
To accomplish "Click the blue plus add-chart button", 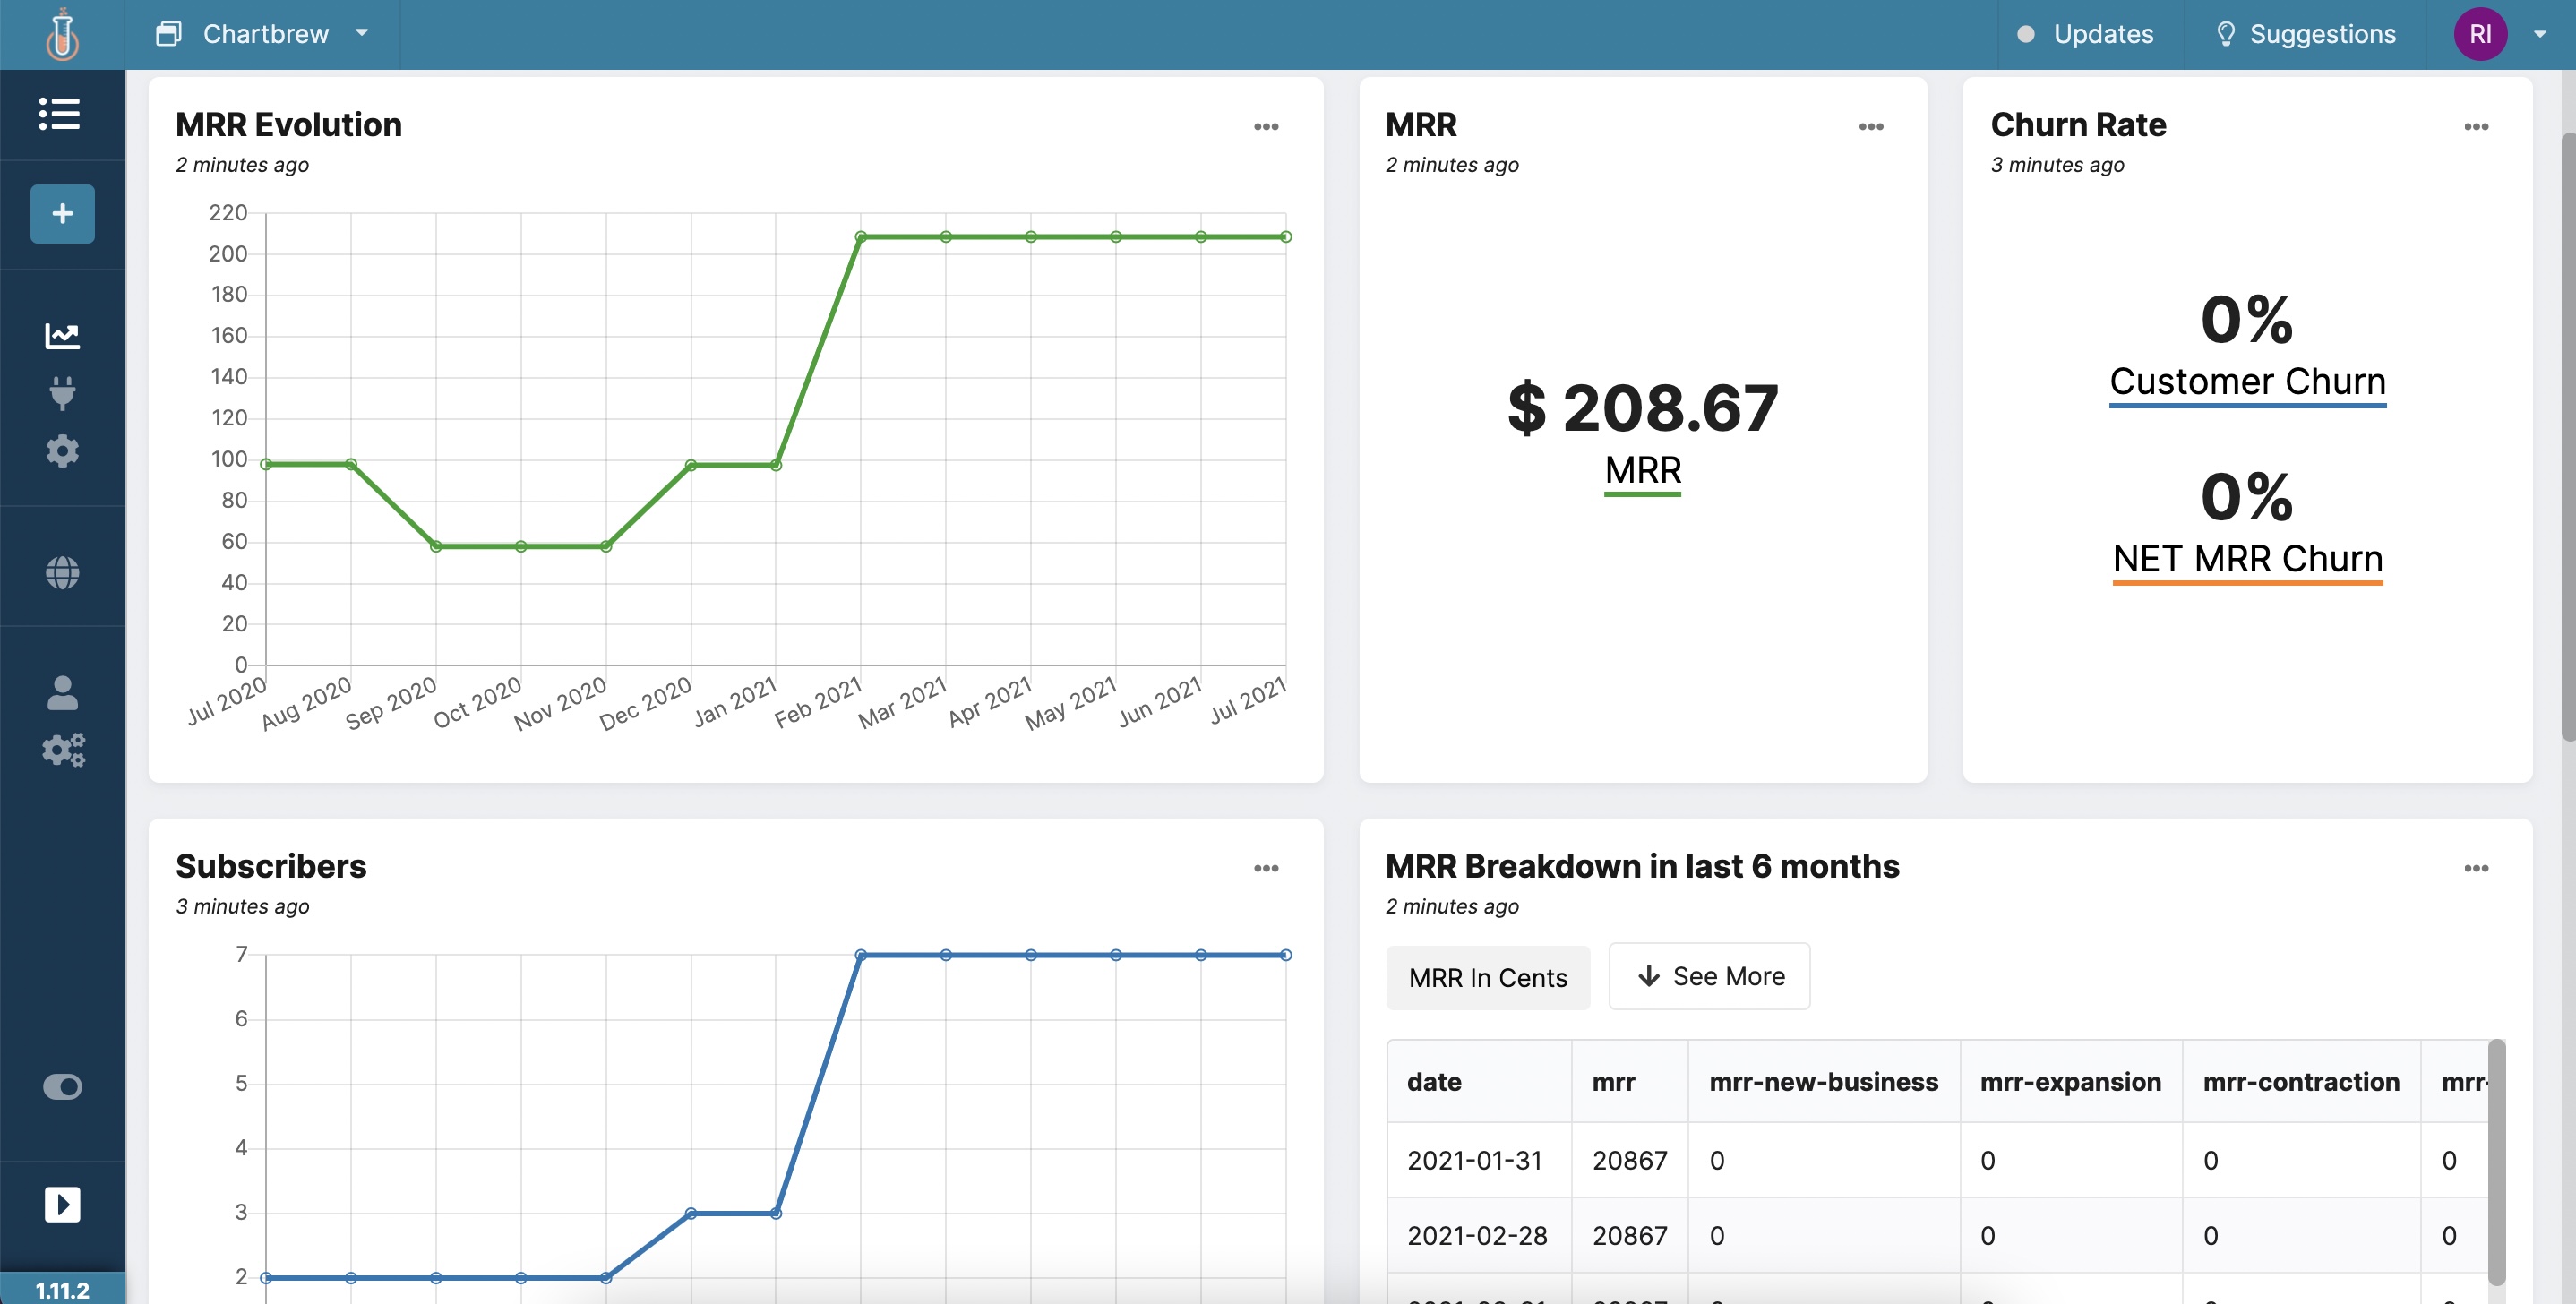I will (62, 213).
